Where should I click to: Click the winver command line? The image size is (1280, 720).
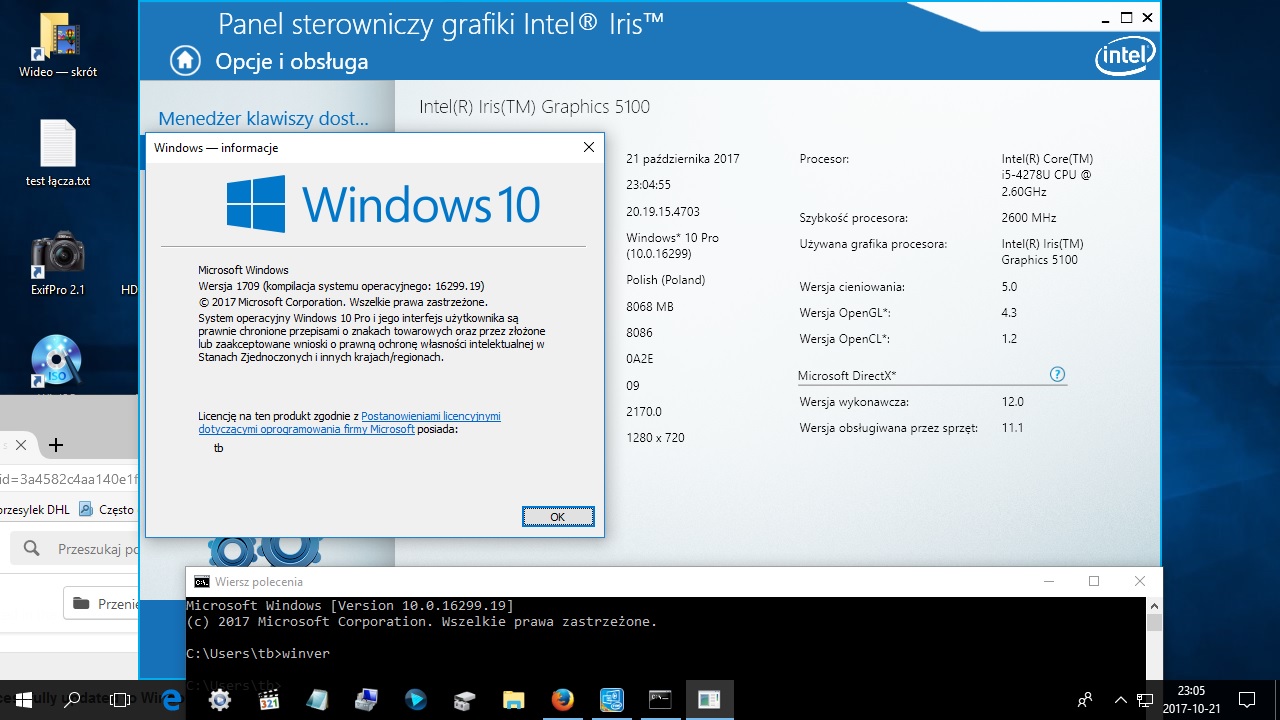point(258,654)
